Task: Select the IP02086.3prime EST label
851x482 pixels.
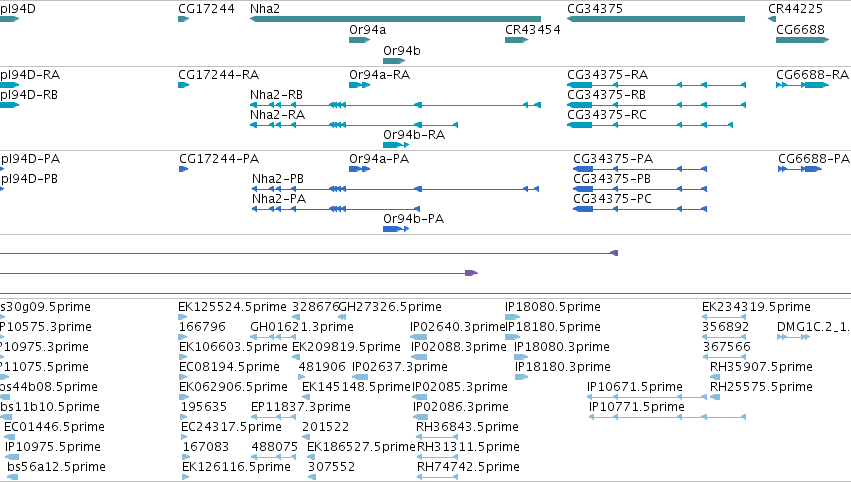Action: click(461, 407)
